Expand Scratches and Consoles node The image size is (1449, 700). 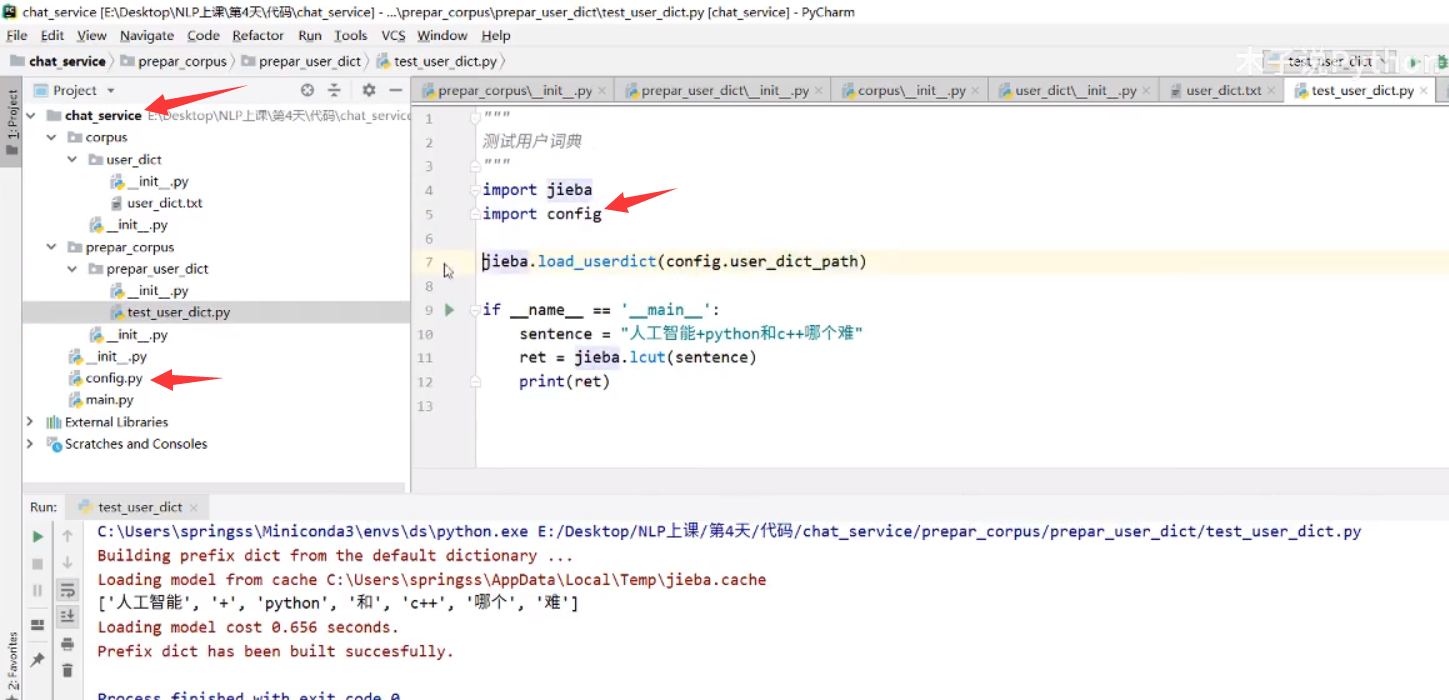point(31,444)
